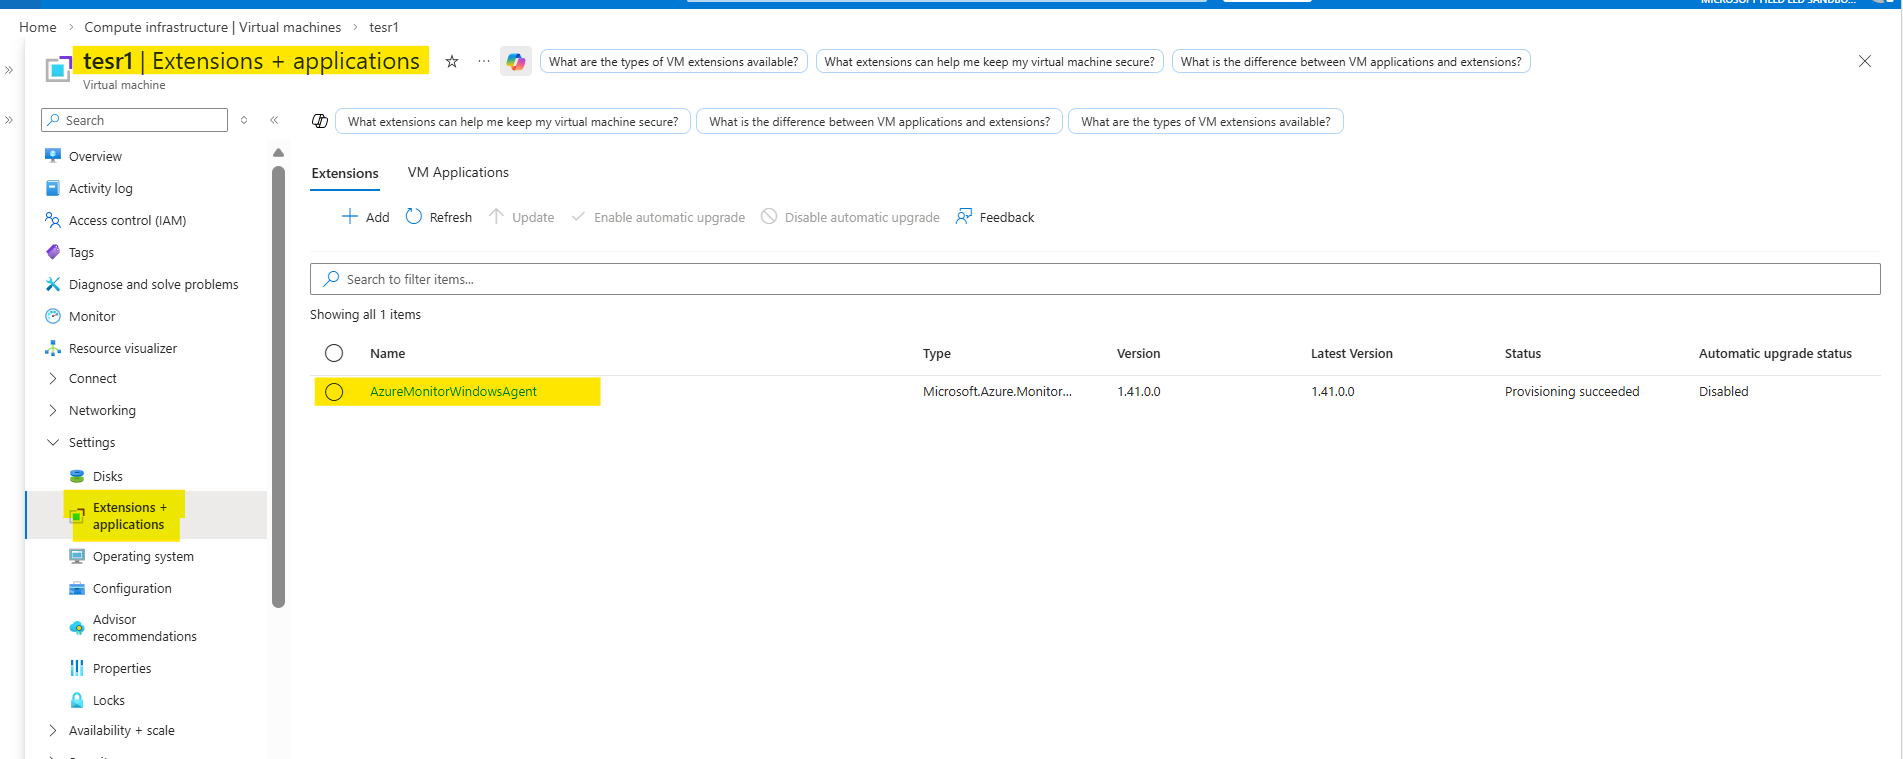Click lower chip about types of VM extensions

tap(1206, 121)
